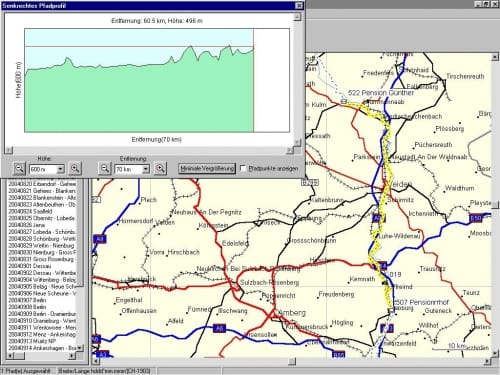The height and width of the screenshot is (375, 500).
Task: Click the Pleystein label on map
Action: (480, 203)
